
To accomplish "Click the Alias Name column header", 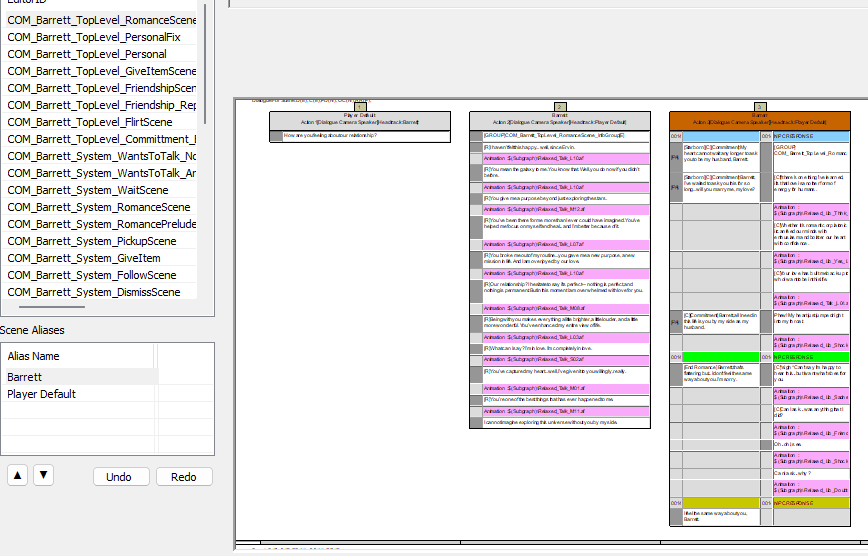I will point(78,356).
